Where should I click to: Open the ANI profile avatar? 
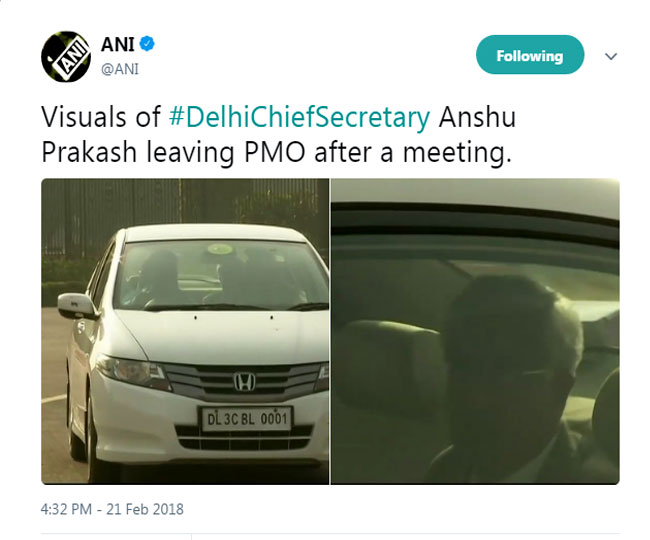tap(66, 57)
